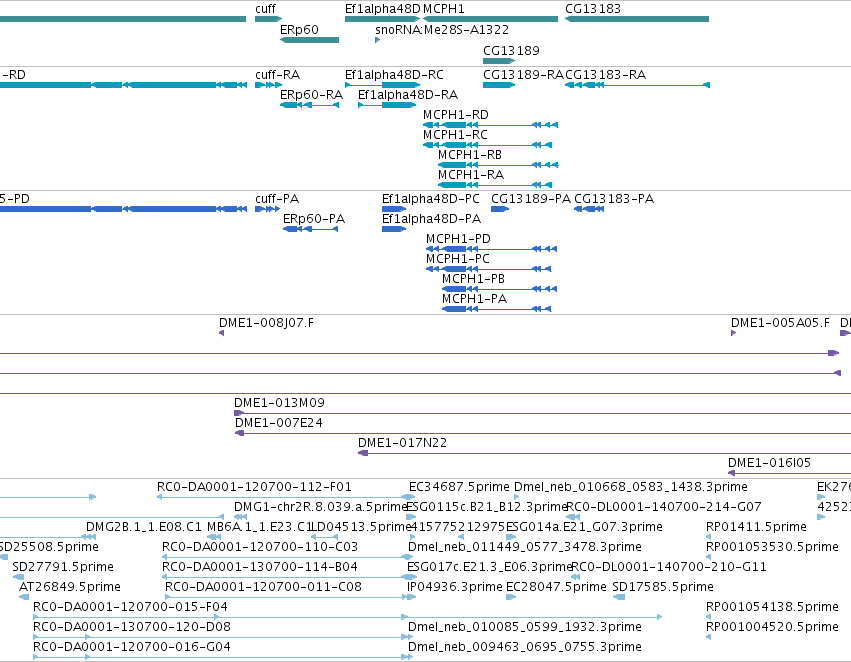
Task: Select the CG13189 gene bar
Action: [x=499, y=61]
